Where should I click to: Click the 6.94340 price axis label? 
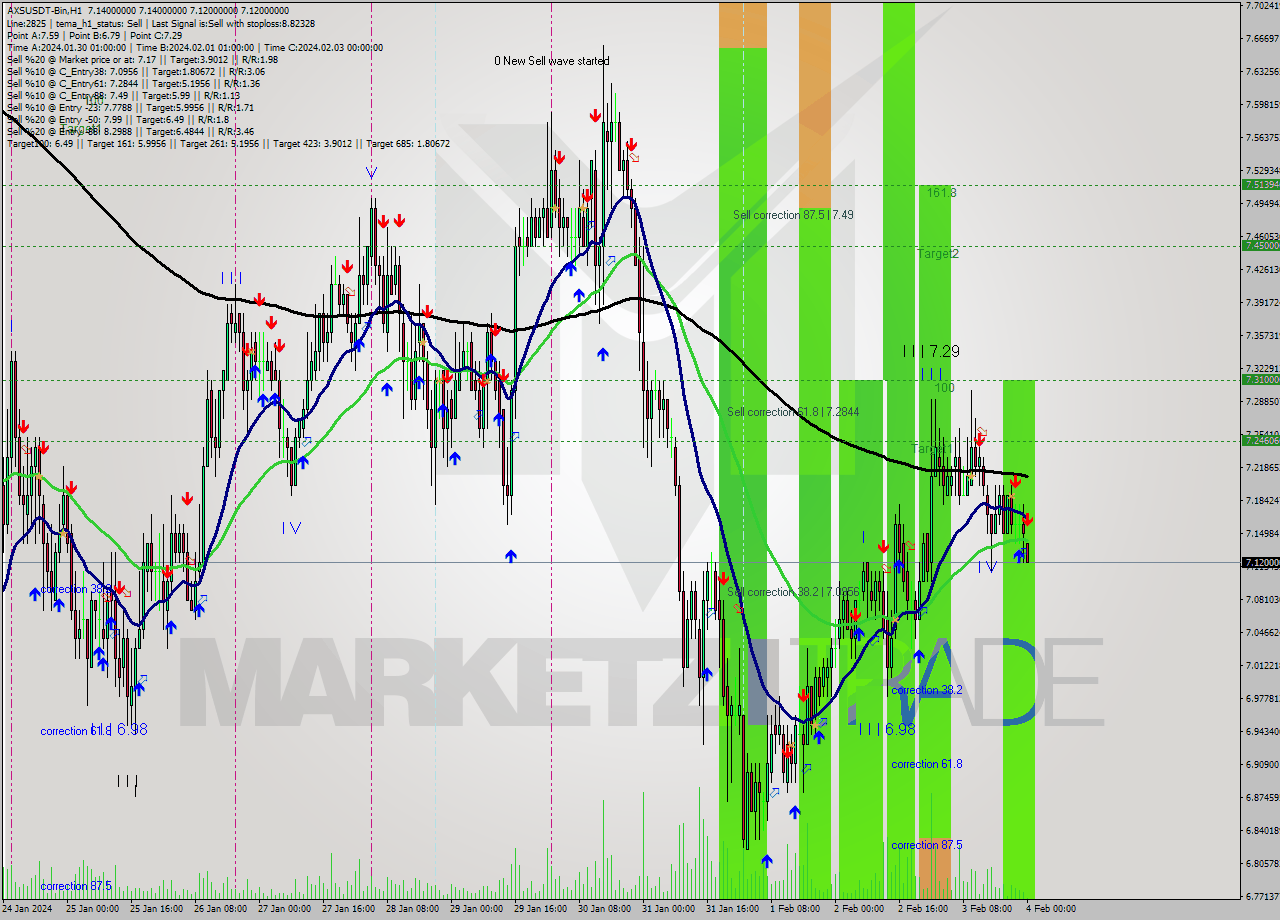1261,731
